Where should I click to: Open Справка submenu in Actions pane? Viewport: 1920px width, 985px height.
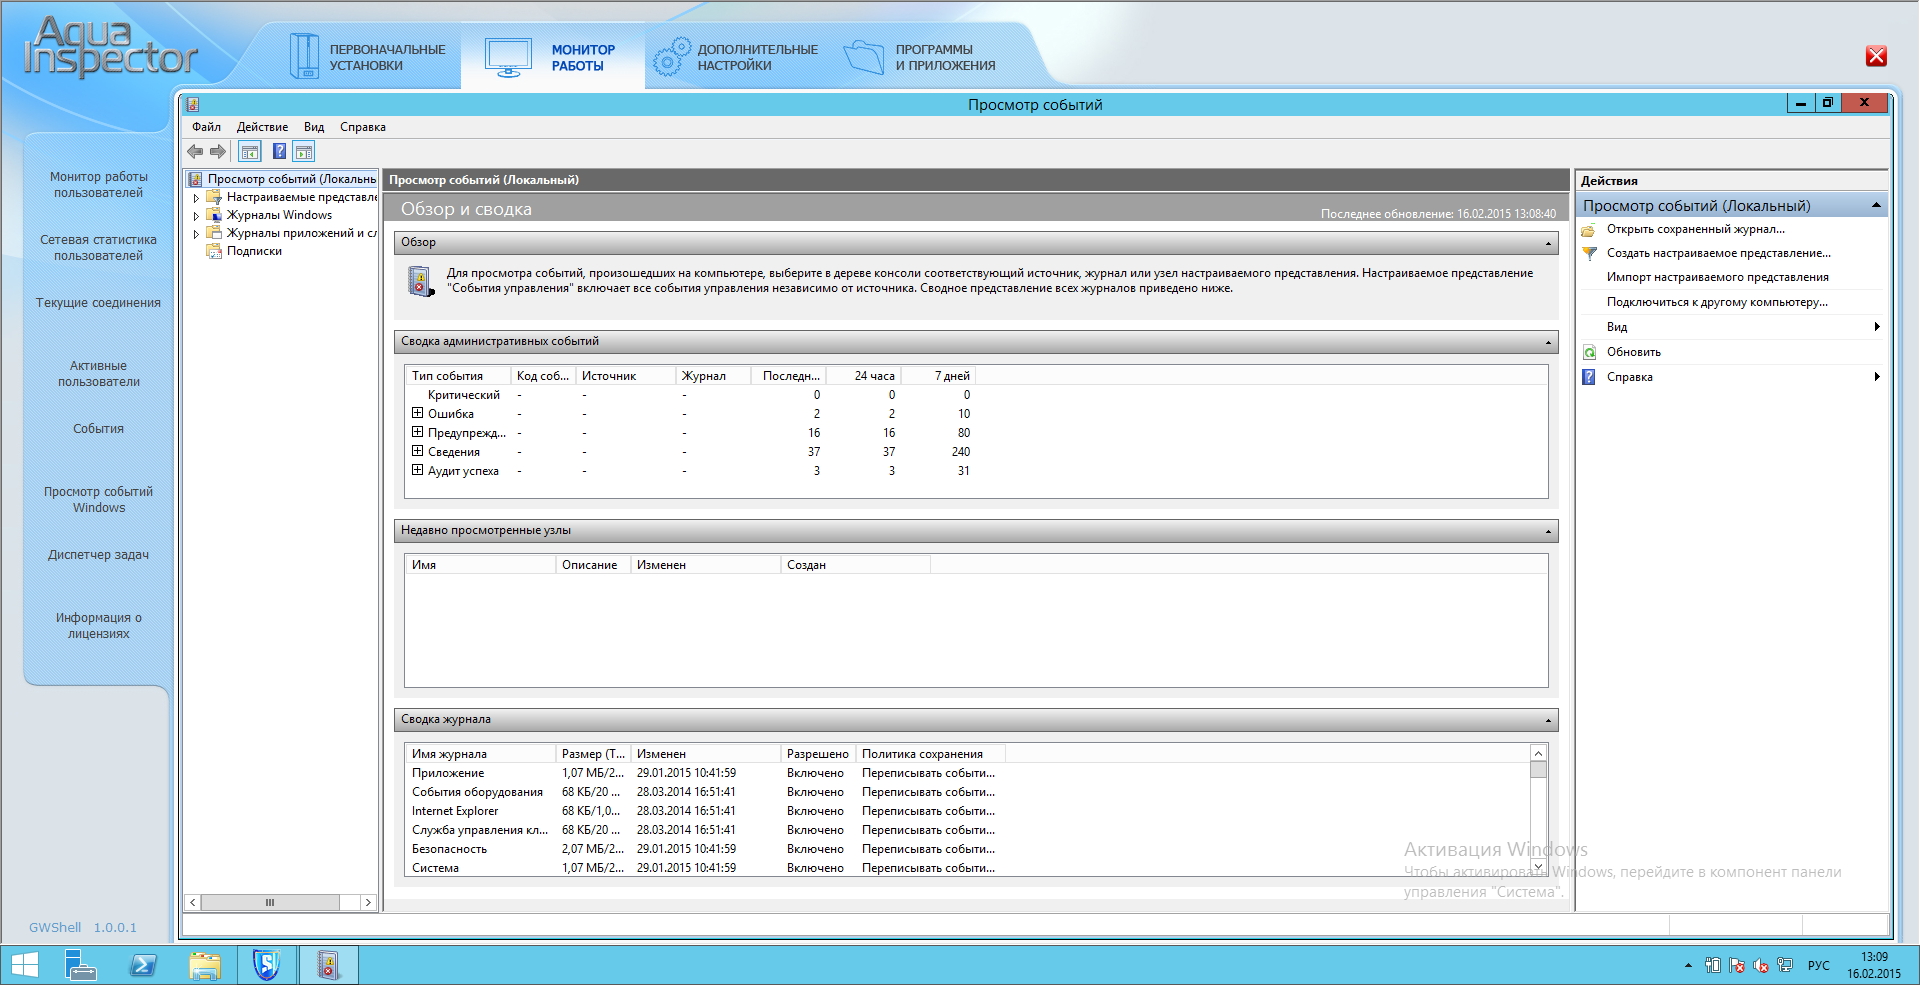click(x=1731, y=377)
